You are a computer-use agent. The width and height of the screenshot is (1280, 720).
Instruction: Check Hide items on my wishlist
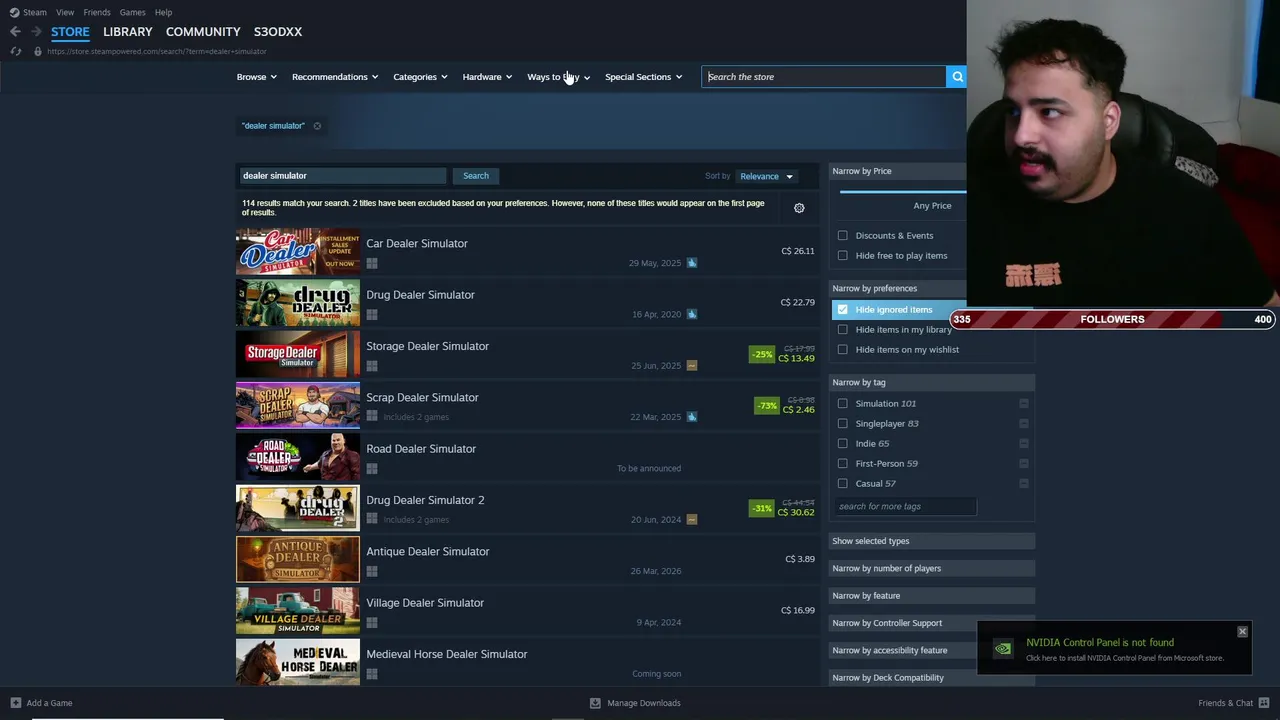pyautogui.click(x=843, y=350)
